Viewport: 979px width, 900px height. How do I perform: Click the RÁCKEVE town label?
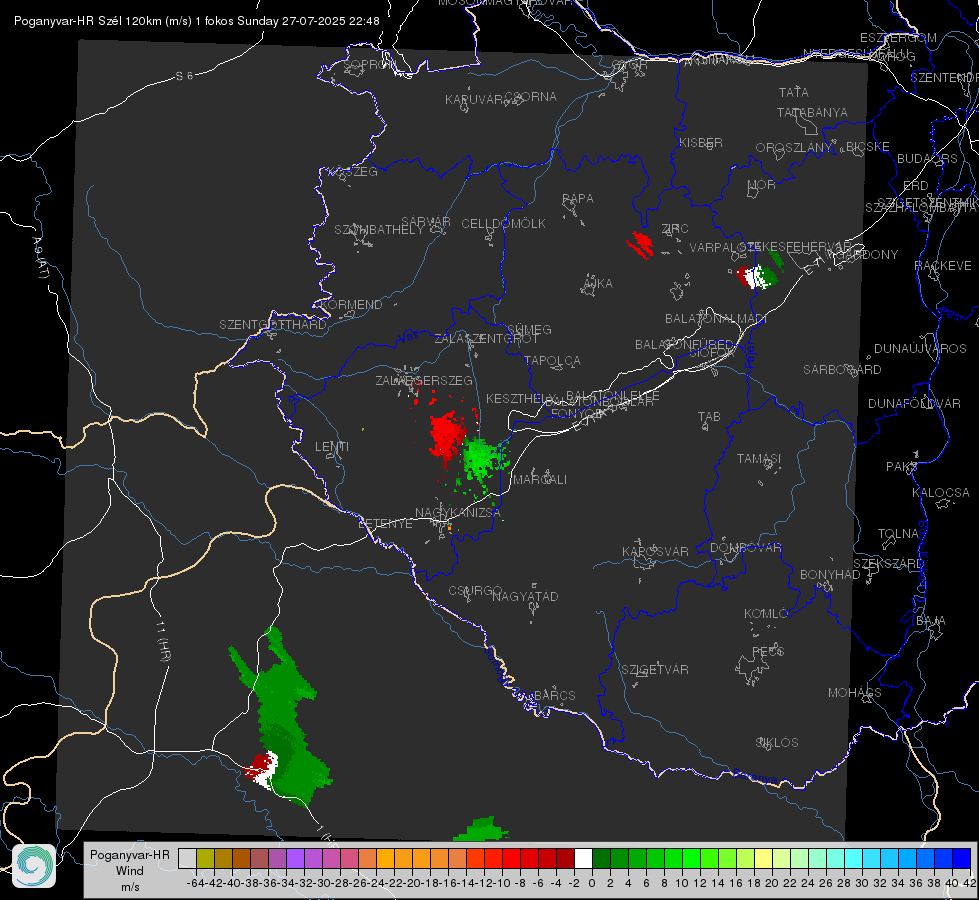pos(943,266)
